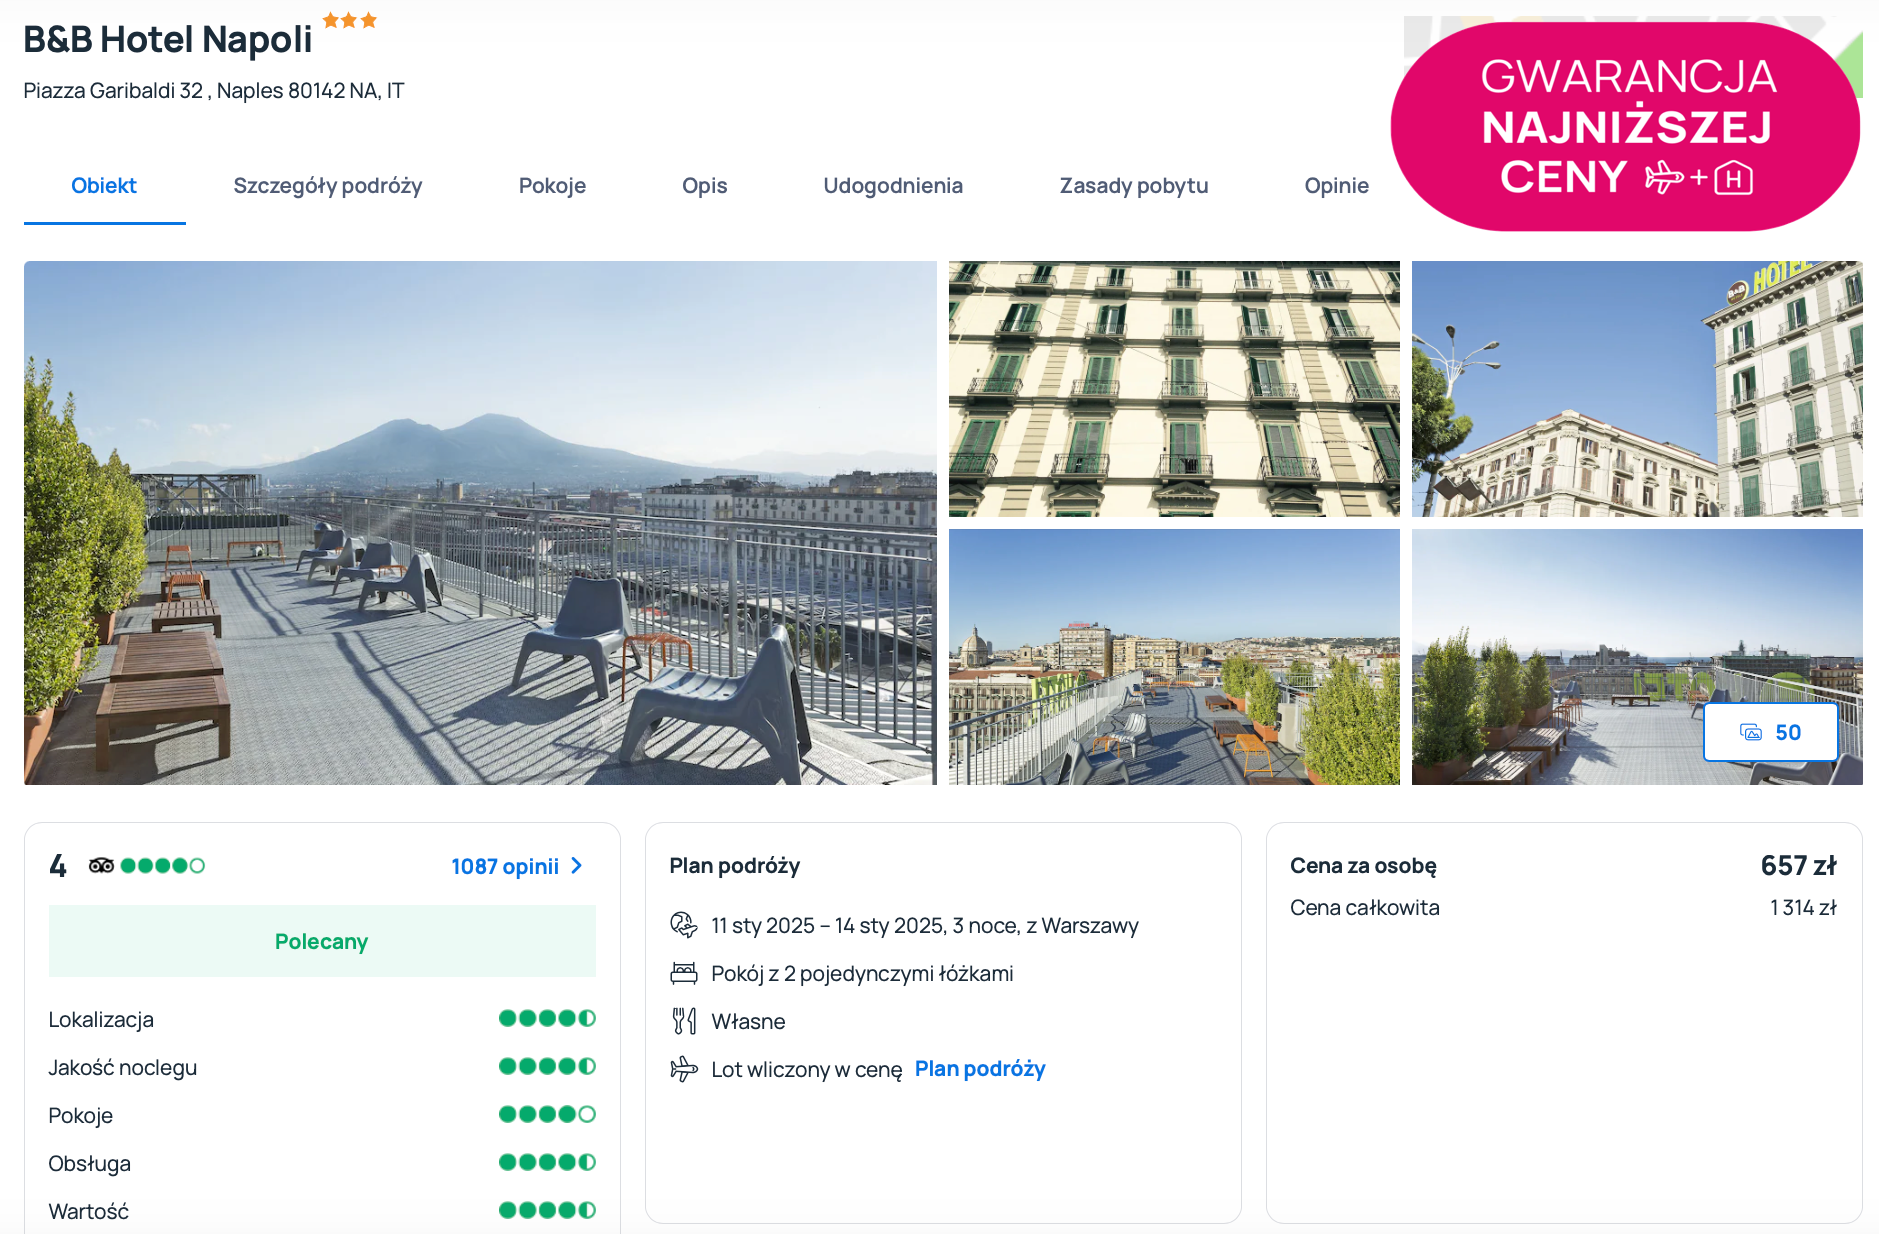Click the Plan podróży link

[979, 1069]
